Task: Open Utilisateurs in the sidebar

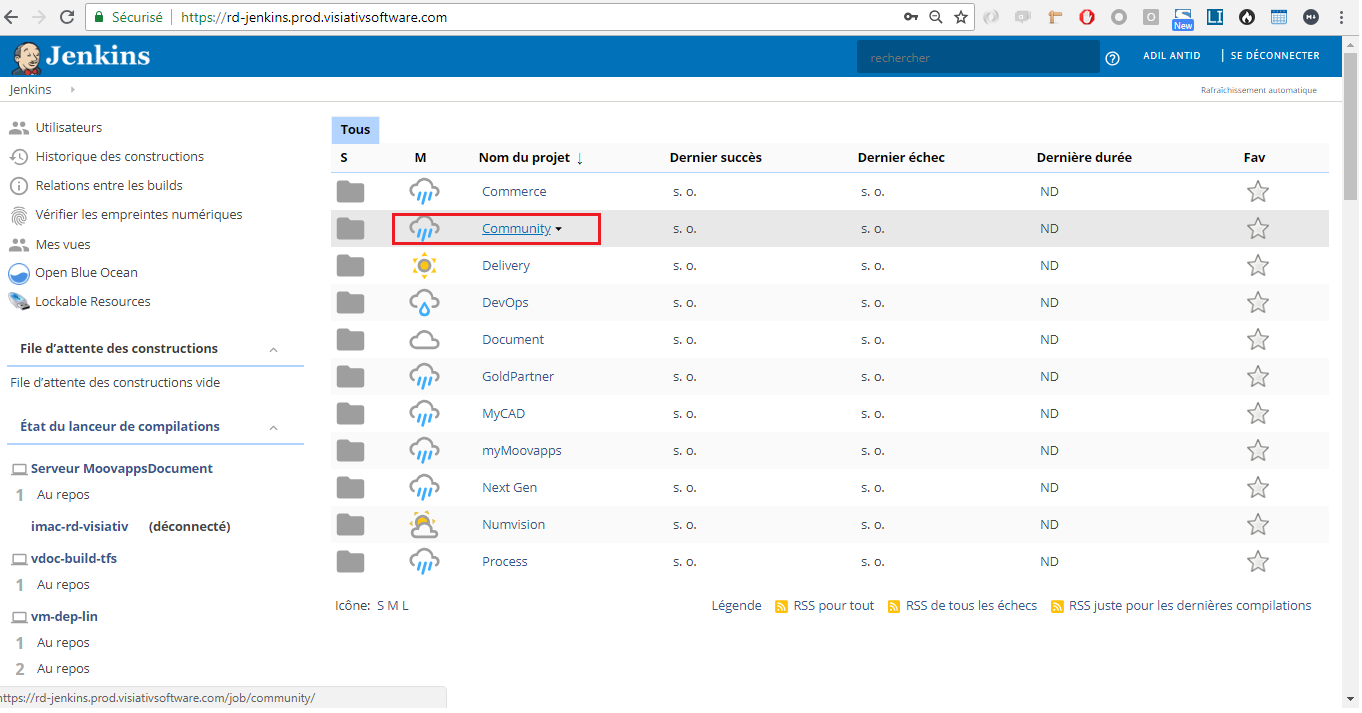Action: tap(69, 128)
